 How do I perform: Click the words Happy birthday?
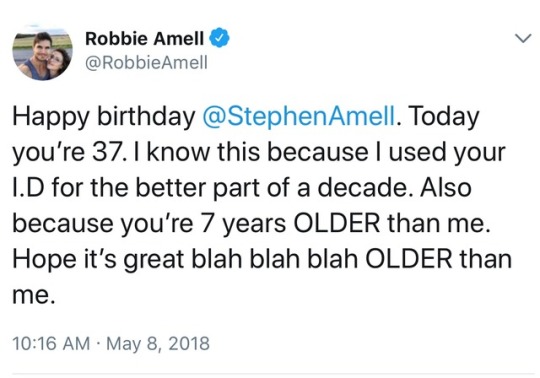coord(104,117)
